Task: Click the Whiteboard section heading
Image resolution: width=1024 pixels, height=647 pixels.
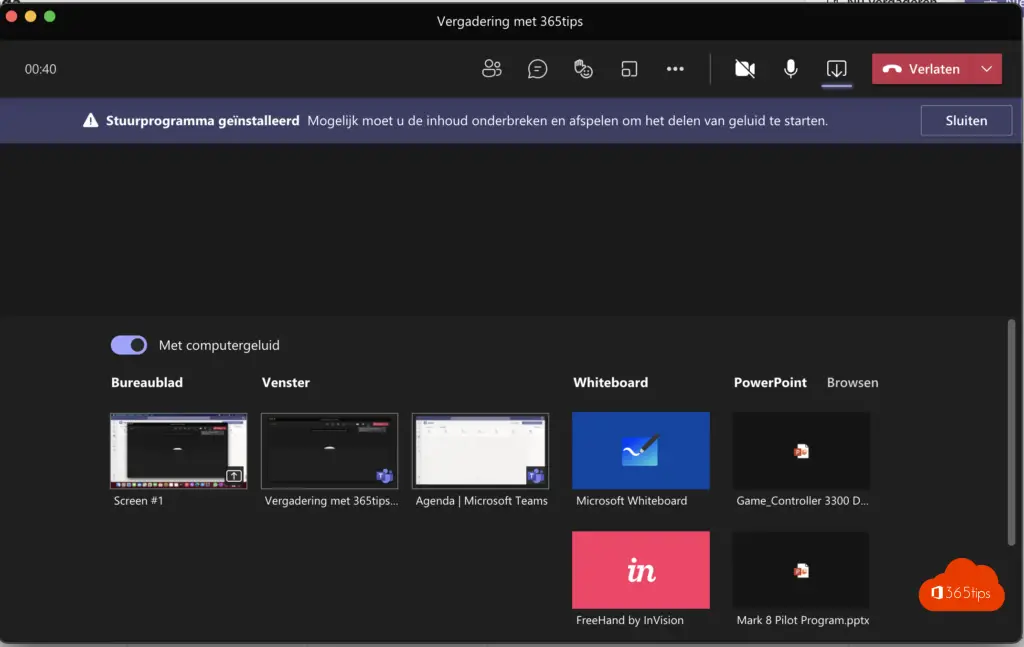Action: (611, 383)
